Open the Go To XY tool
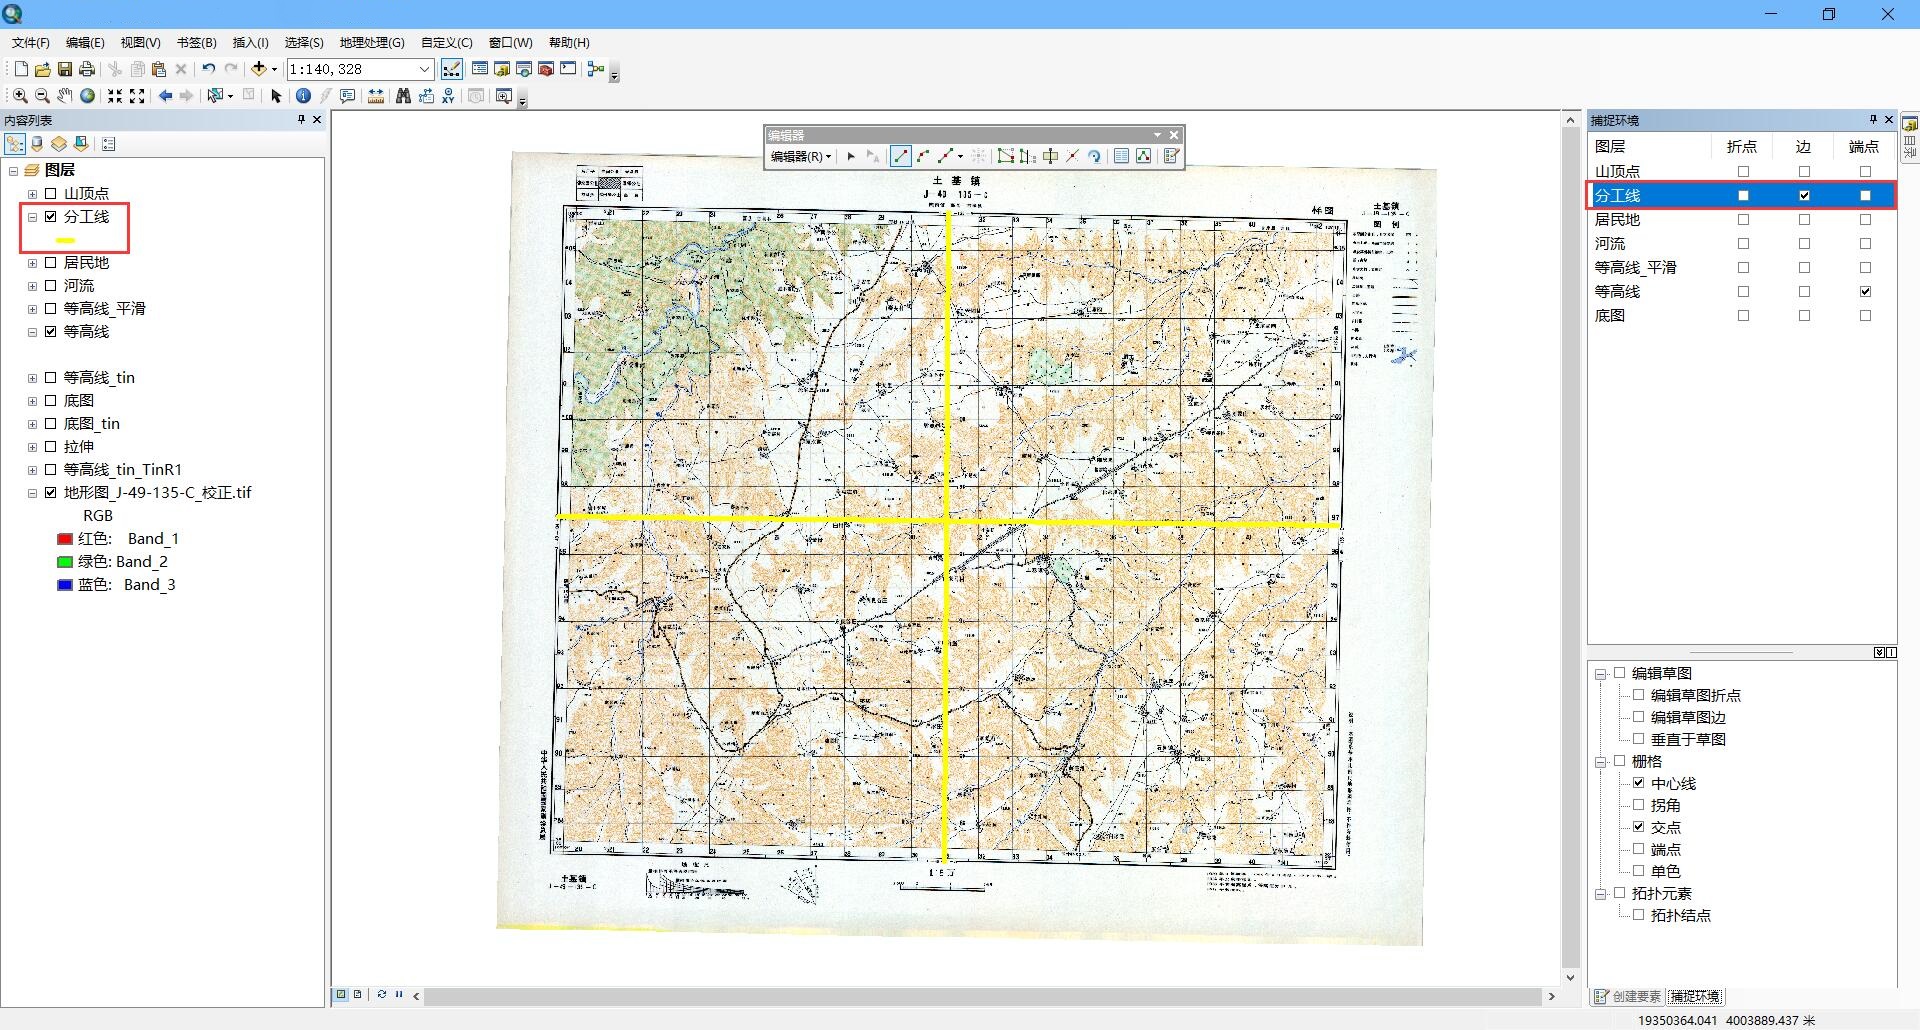Image resolution: width=1920 pixels, height=1030 pixels. pyautogui.click(x=447, y=96)
